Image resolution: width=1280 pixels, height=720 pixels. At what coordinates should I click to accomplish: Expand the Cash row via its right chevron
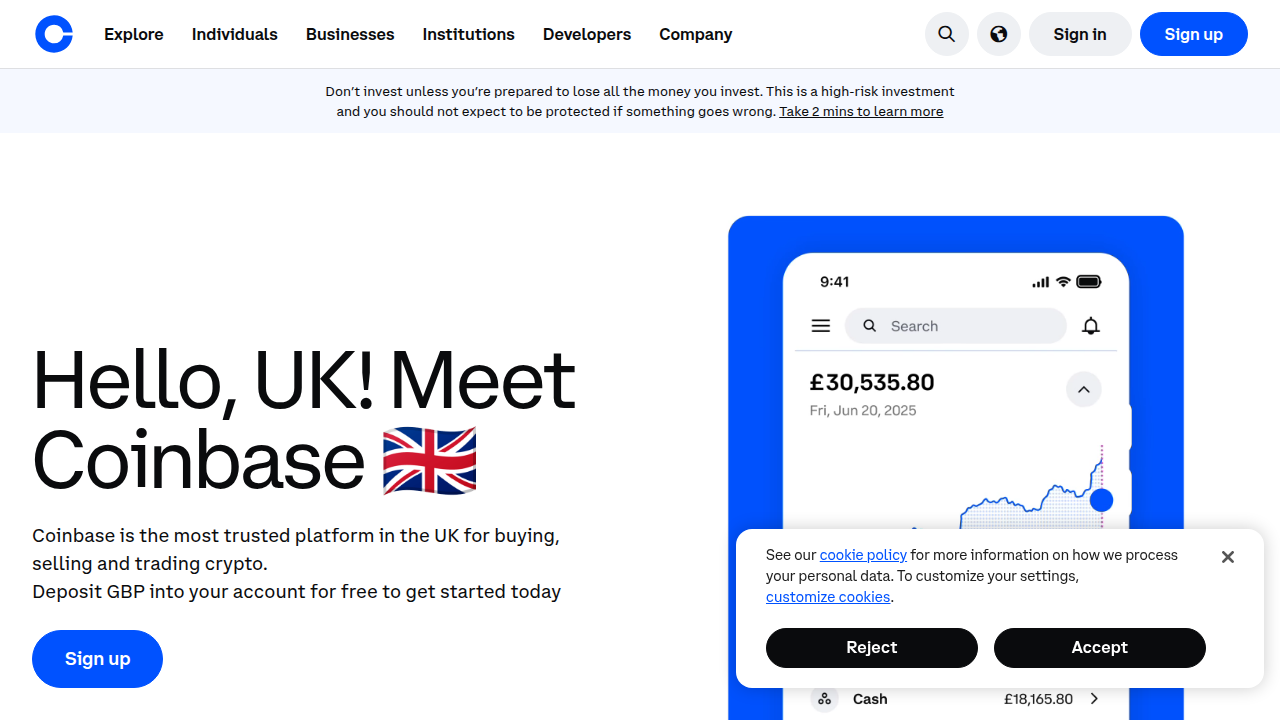click(x=1094, y=698)
